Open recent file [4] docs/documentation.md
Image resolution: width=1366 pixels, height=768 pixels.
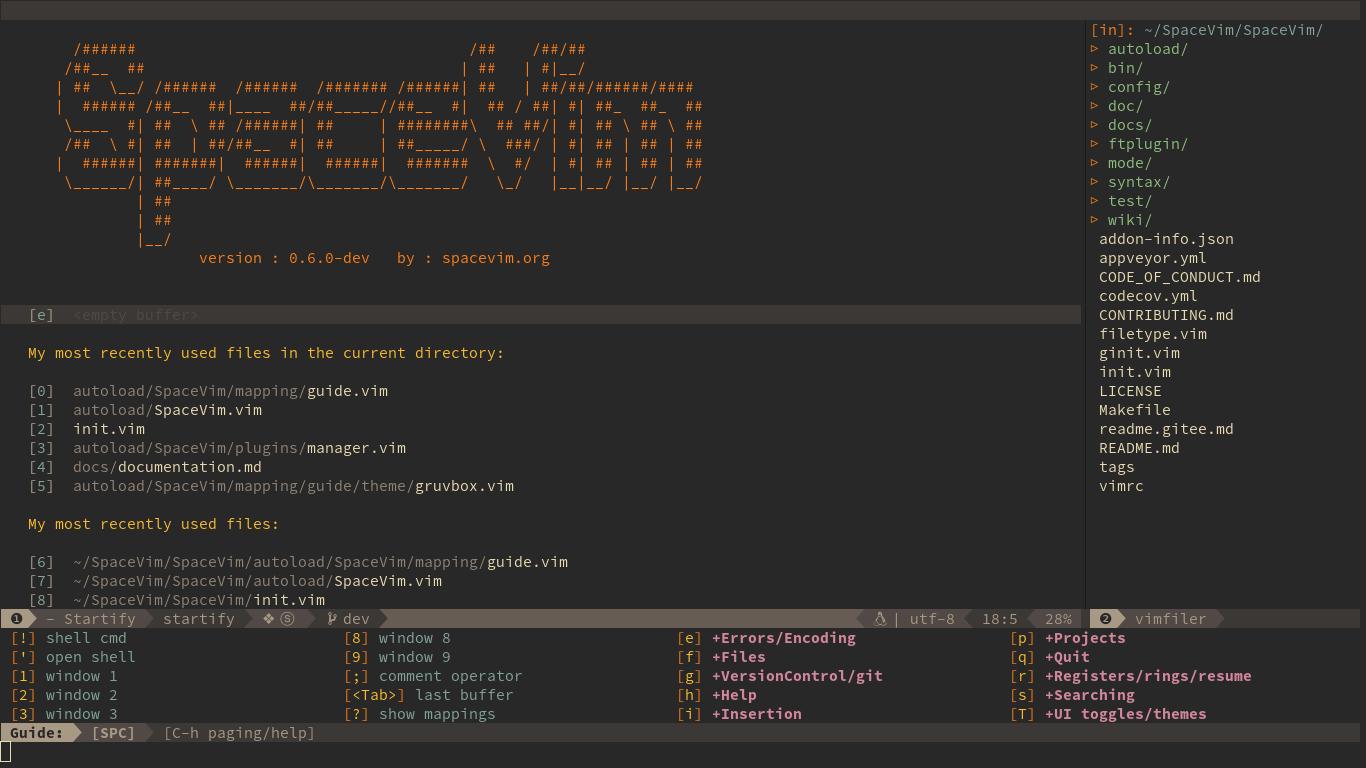point(145,467)
